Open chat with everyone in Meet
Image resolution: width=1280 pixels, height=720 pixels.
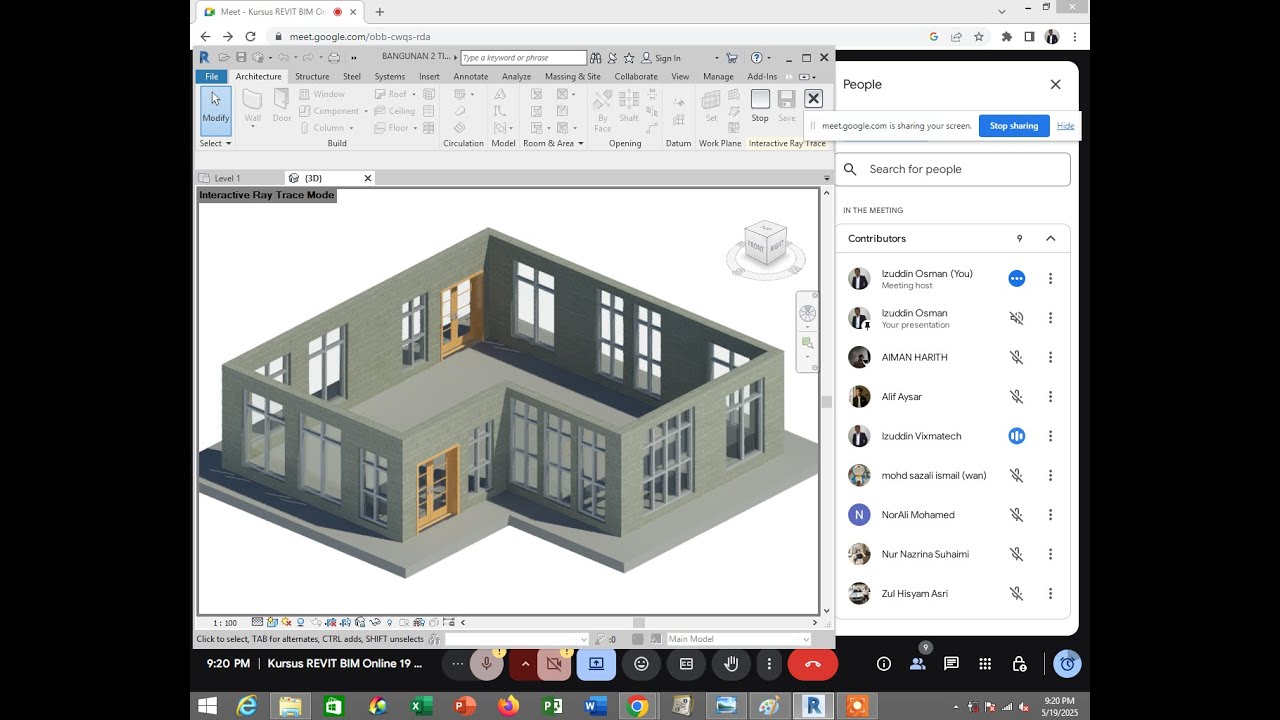[x=951, y=663]
